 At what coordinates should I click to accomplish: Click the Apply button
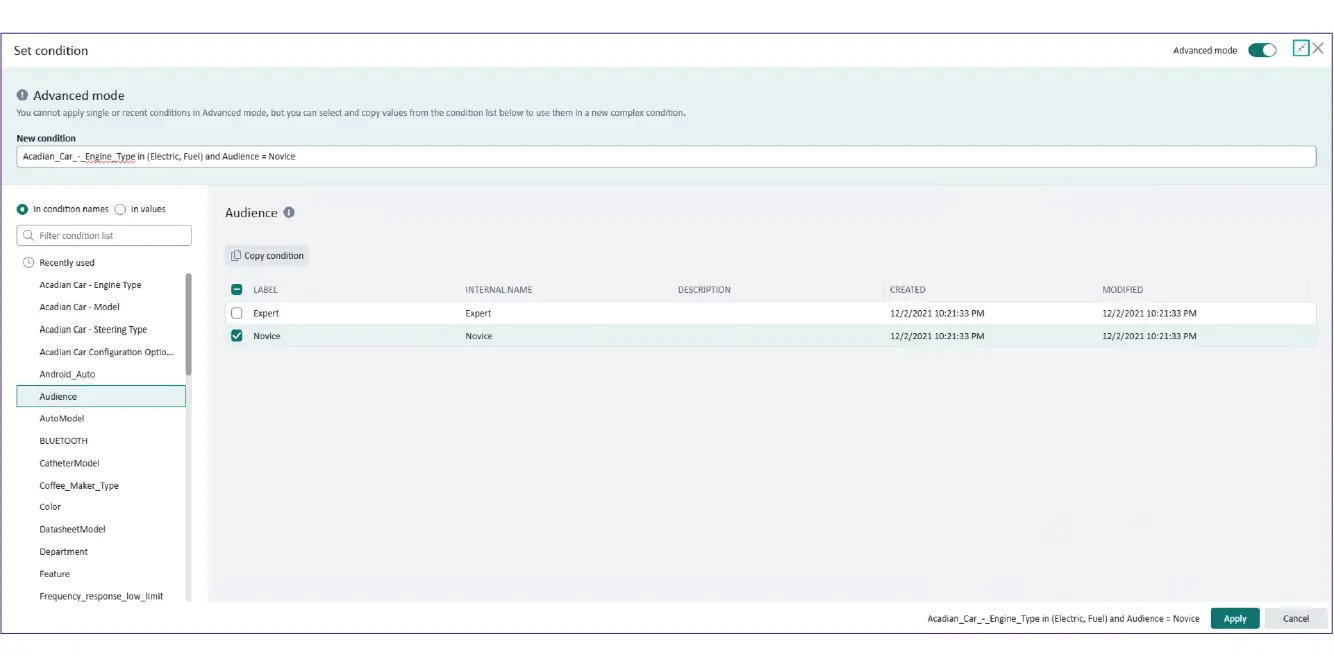tap(1235, 618)
